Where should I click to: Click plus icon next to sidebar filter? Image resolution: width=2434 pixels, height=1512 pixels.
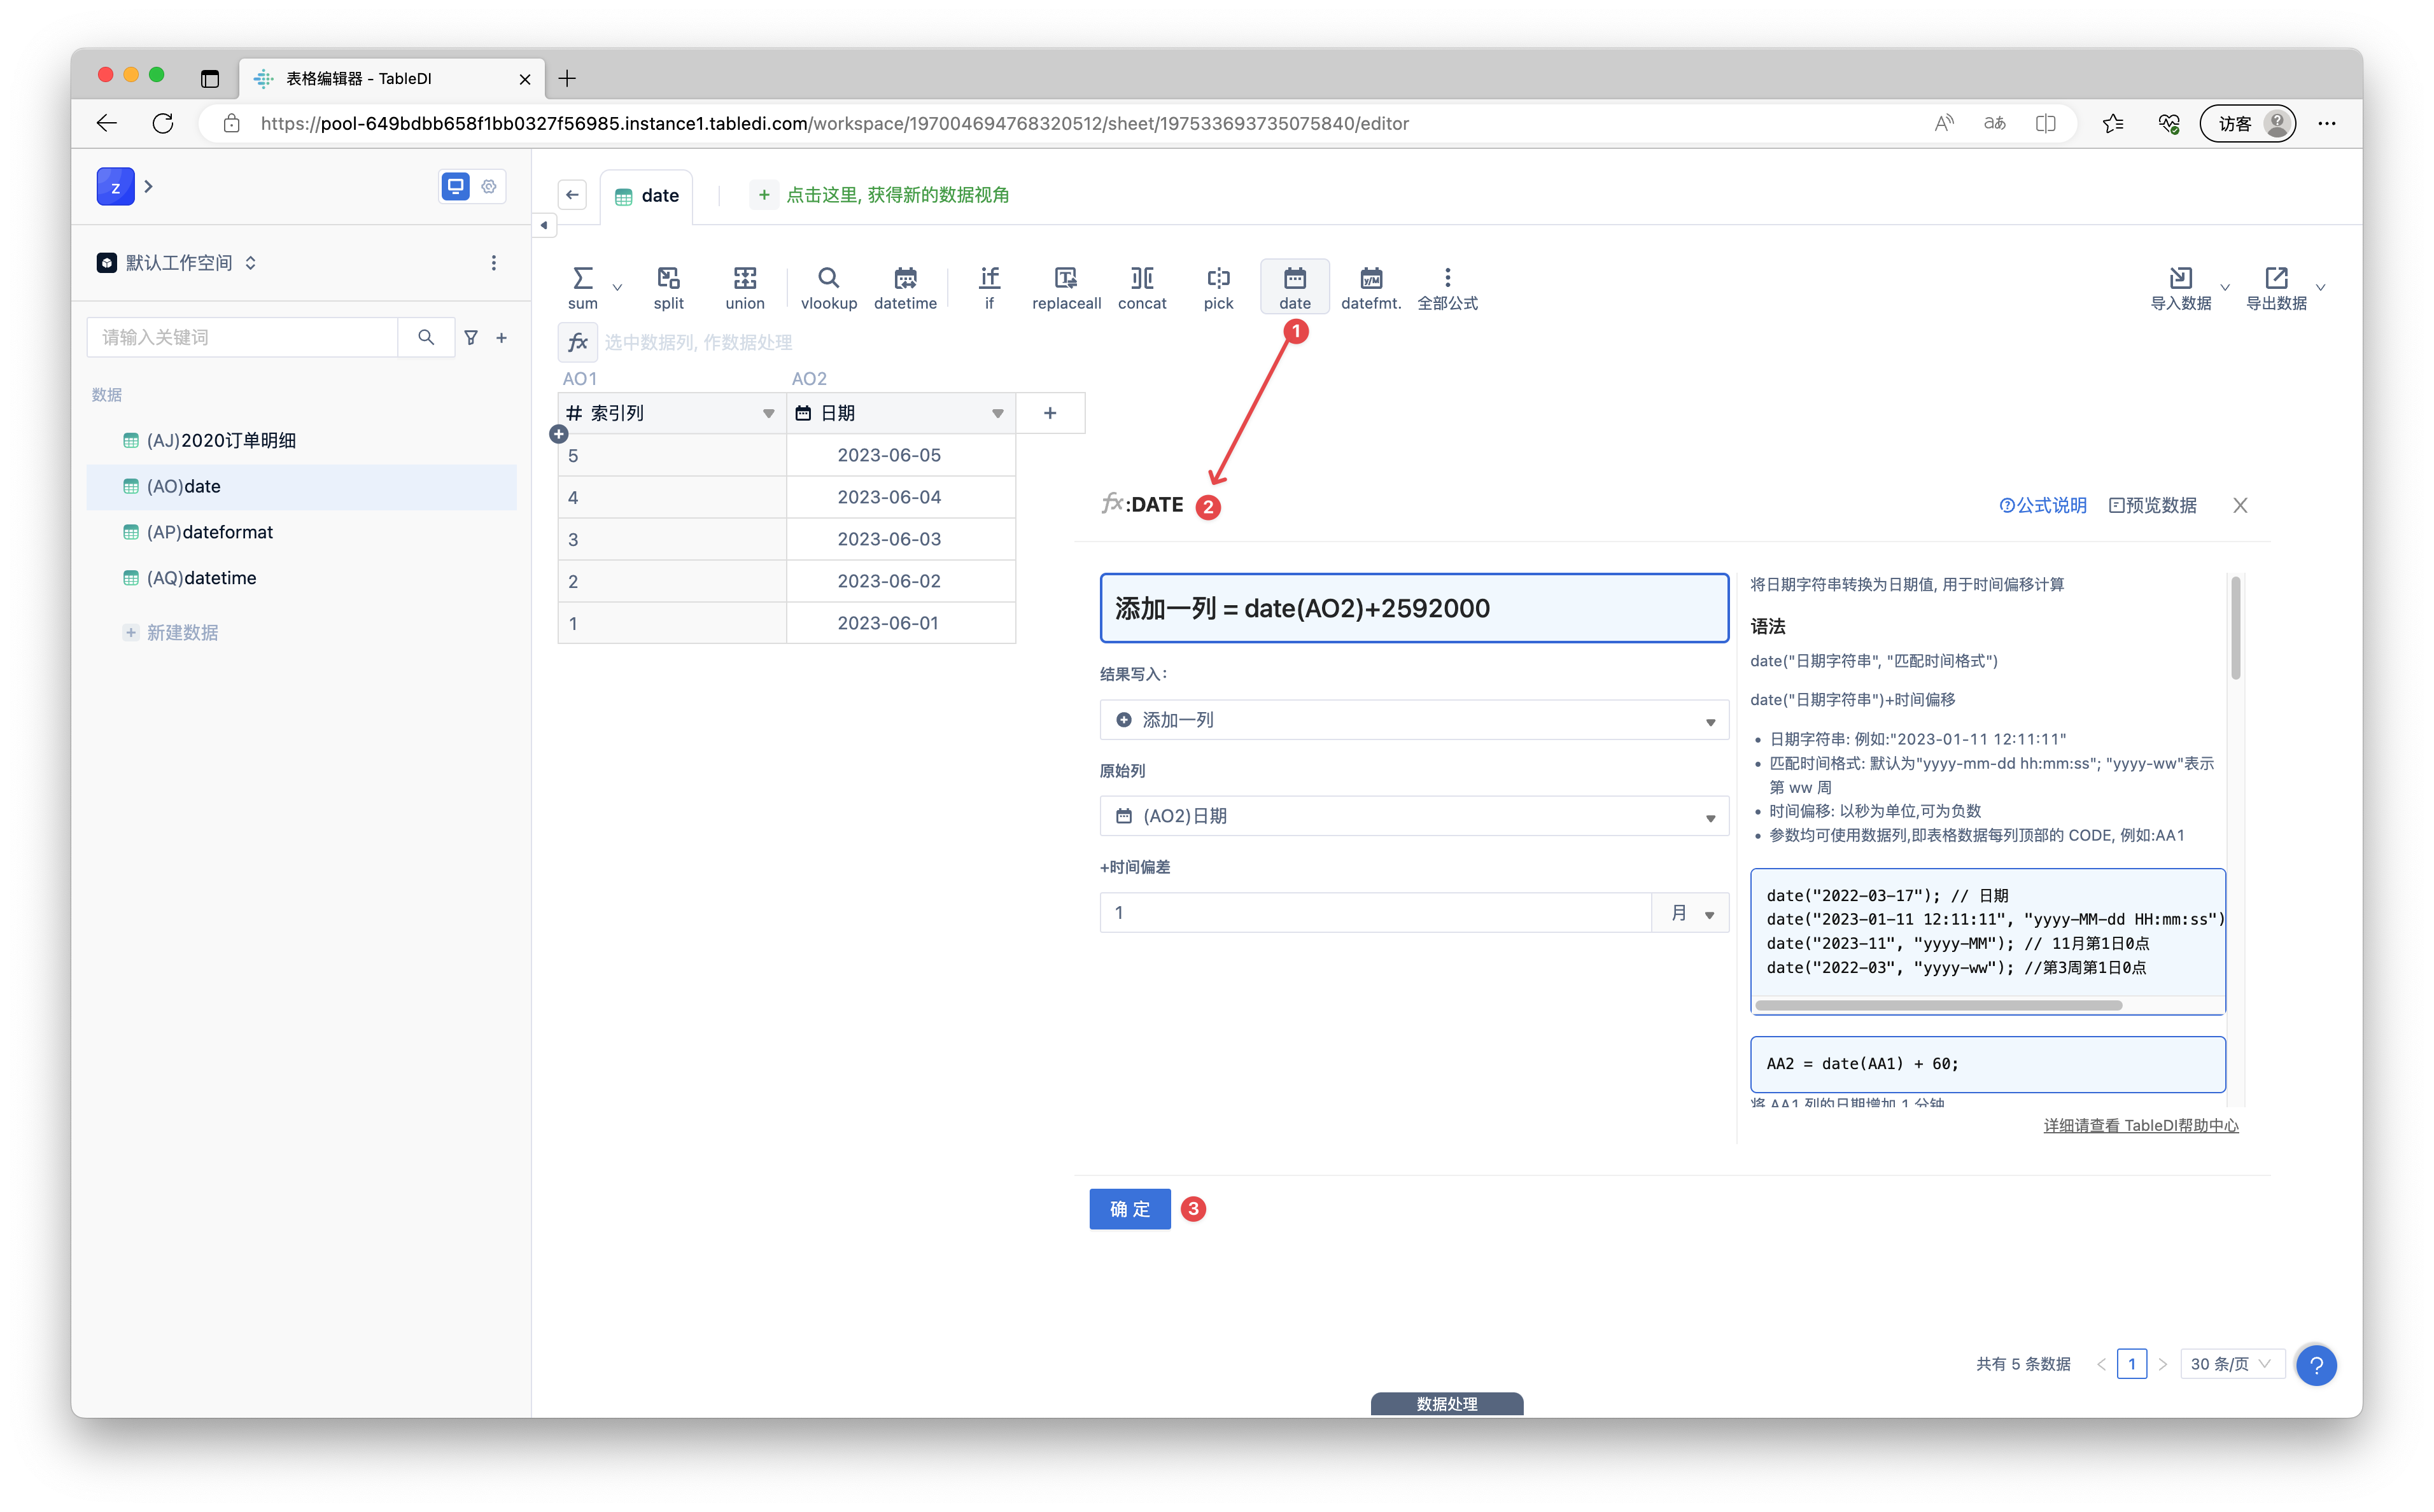[x=502, y=338]
